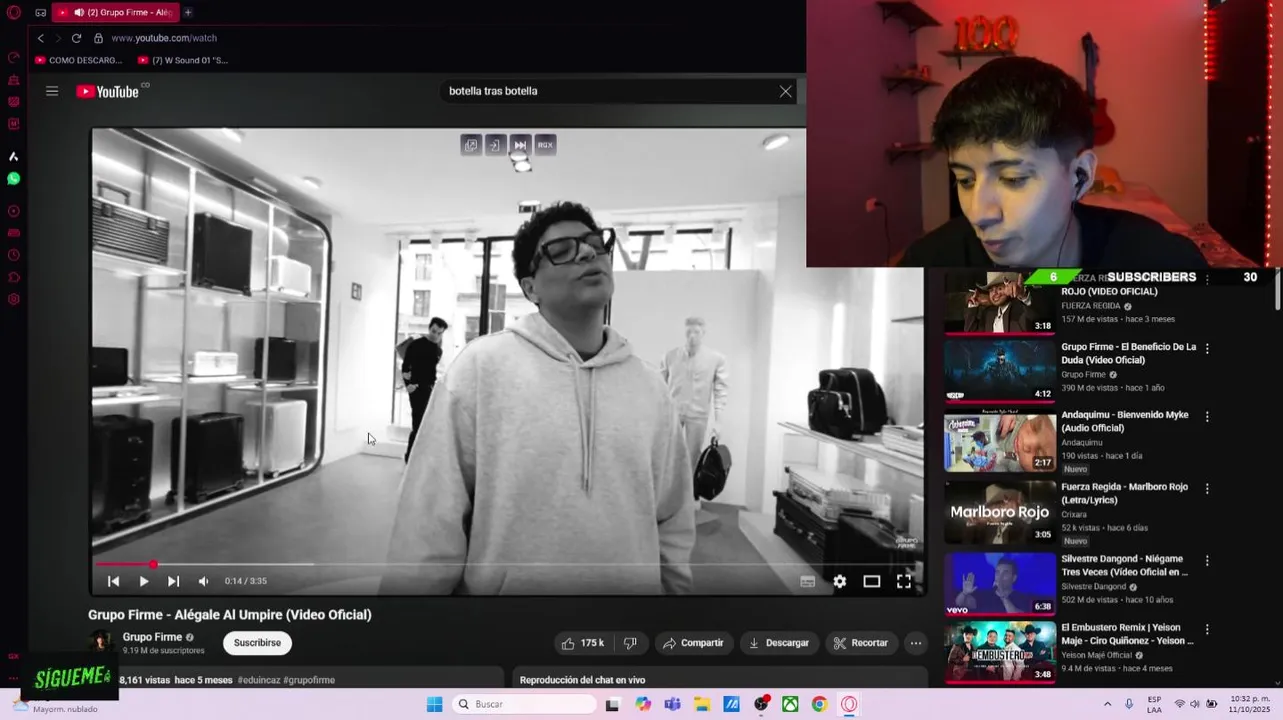Open 'El Beneficio De La Duda' video thumbnail

pos(1000,371)
